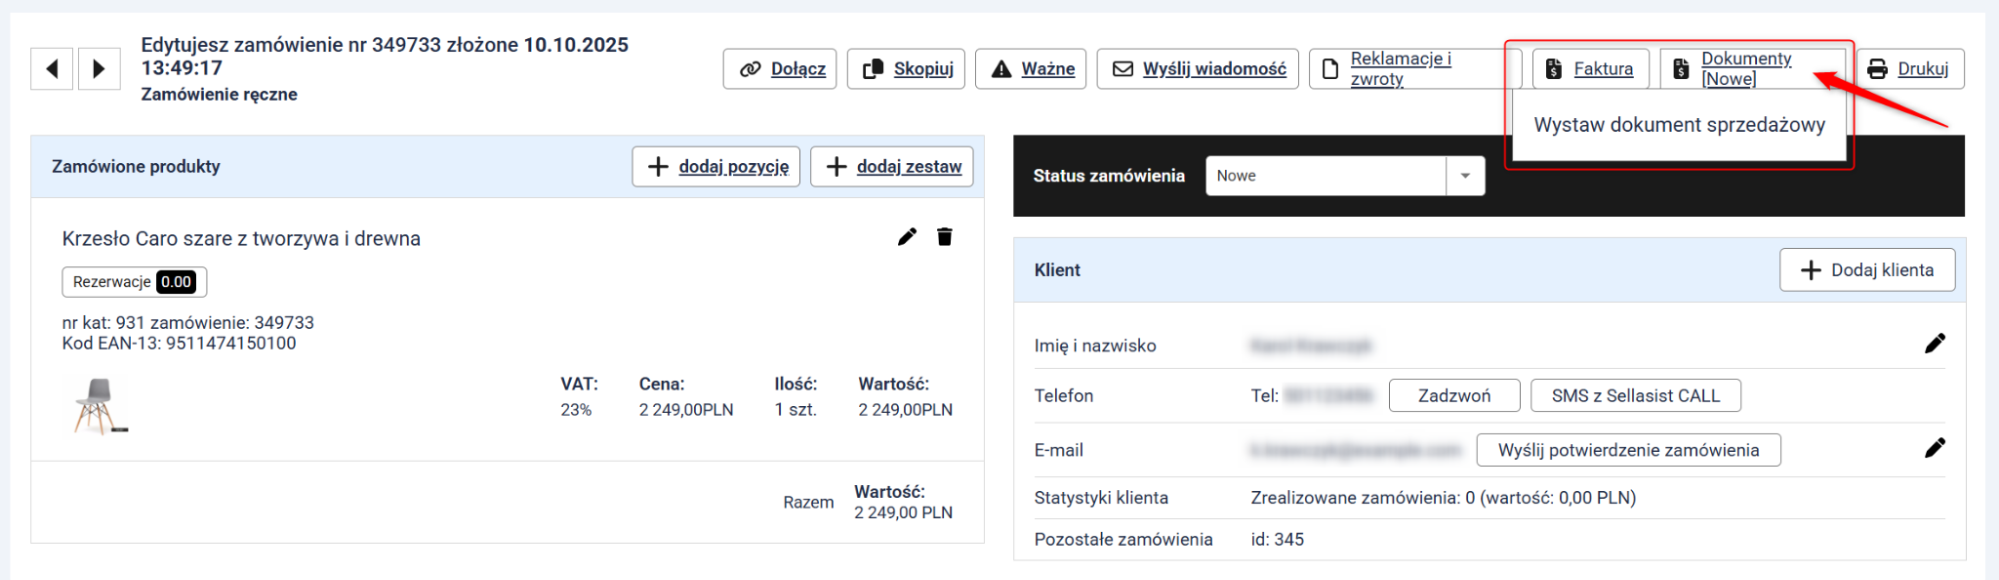Open Dokumenty [Nowe] dropdown
1999x580 pixels.
(1744, 69)
